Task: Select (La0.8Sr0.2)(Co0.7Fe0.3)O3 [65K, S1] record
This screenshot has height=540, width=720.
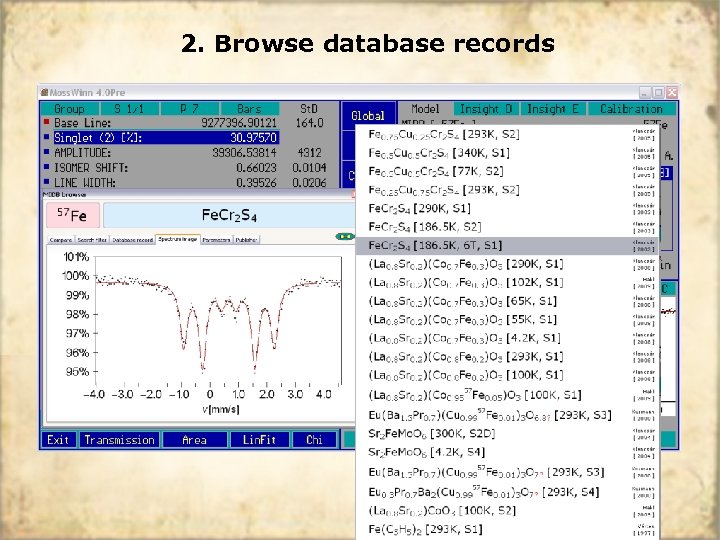Action: click(x=507, y=301)
